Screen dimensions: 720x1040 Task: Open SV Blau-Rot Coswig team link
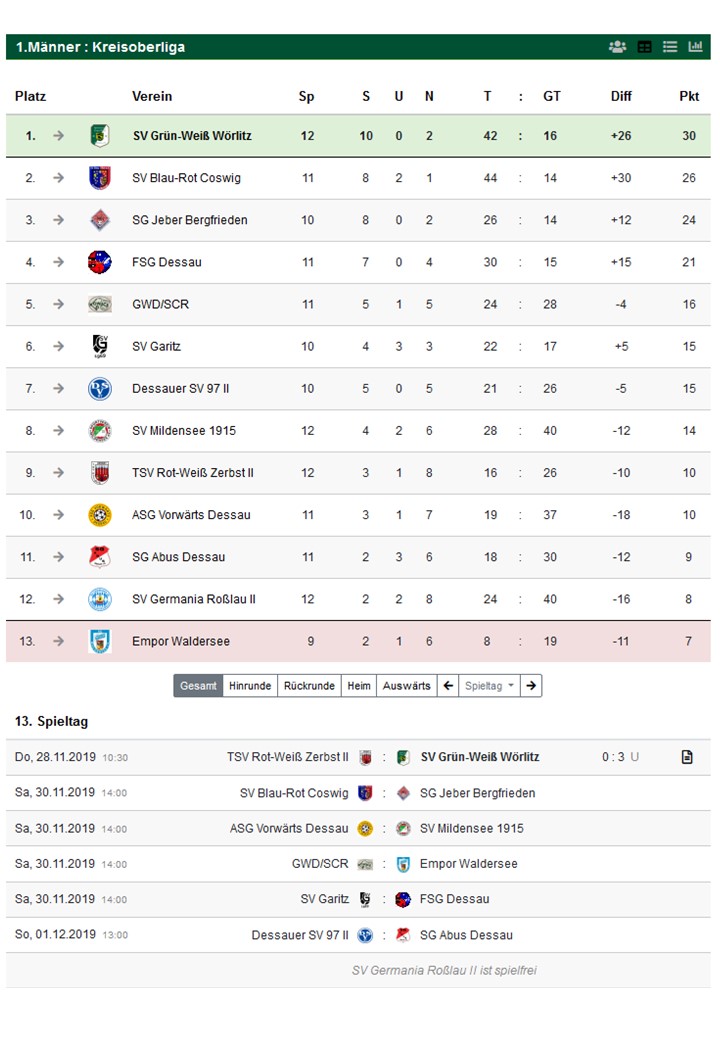point(186,178)
